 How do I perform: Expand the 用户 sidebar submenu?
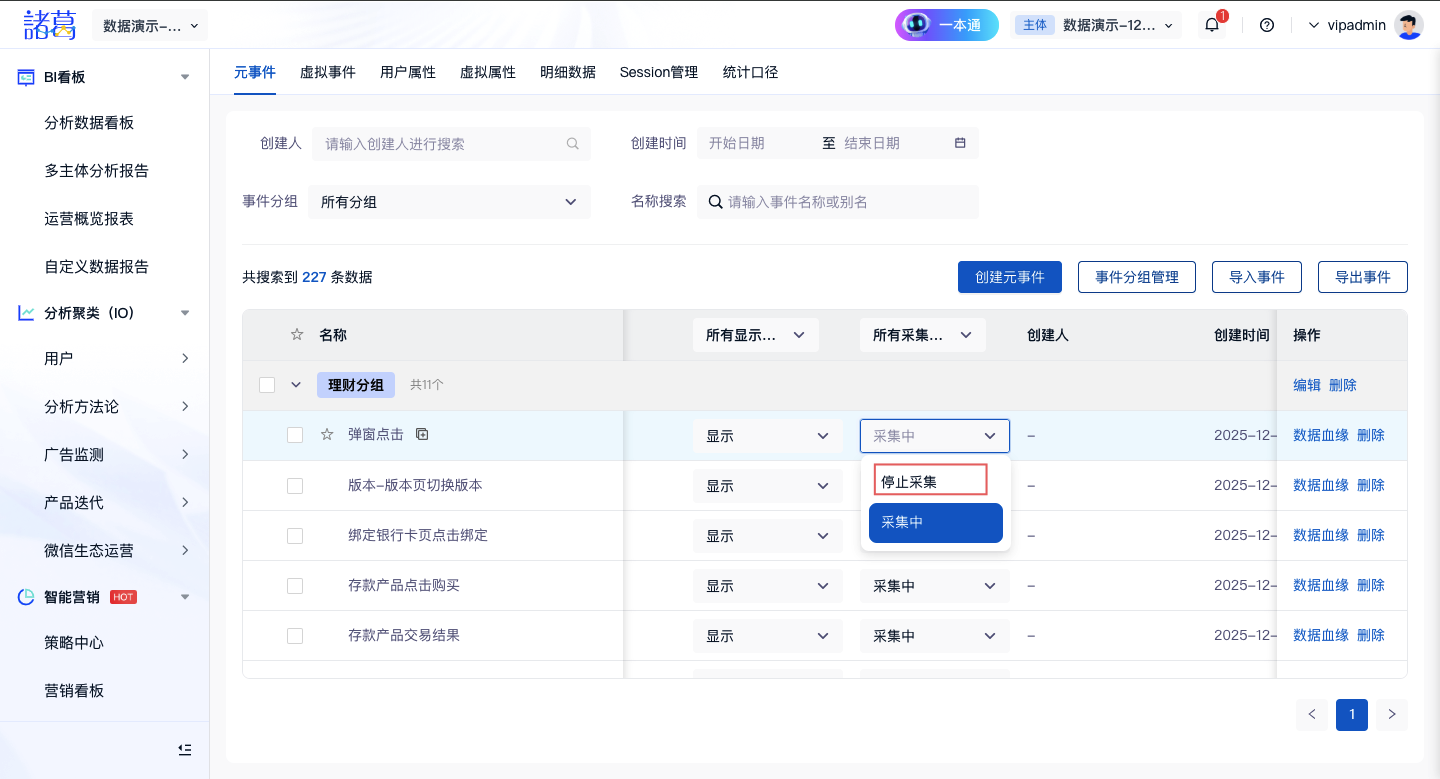click(185, 358)
